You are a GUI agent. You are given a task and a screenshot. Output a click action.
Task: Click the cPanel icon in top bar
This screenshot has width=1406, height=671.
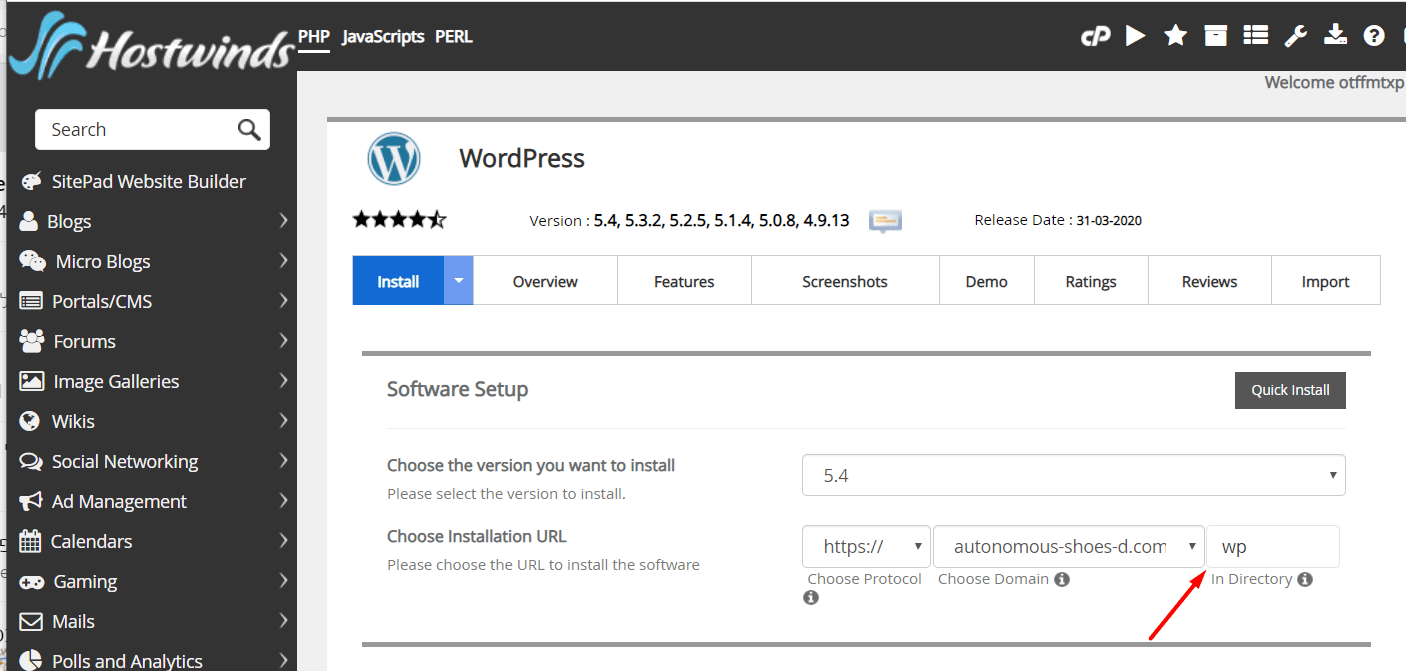(x=1095, y=37)
